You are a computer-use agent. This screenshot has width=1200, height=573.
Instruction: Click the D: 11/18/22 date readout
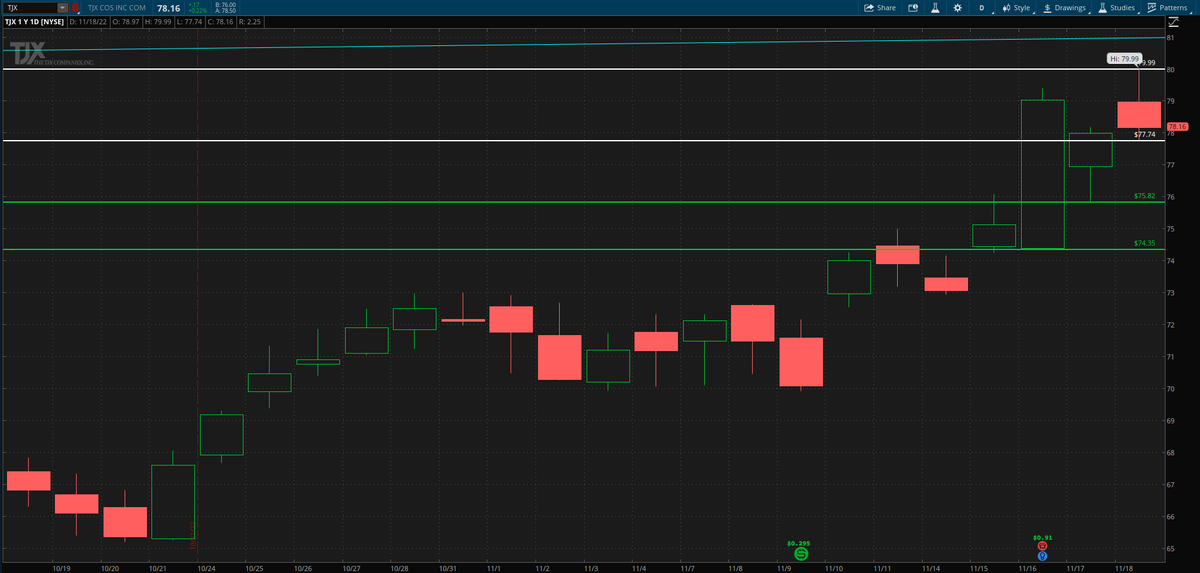(87, 20)
